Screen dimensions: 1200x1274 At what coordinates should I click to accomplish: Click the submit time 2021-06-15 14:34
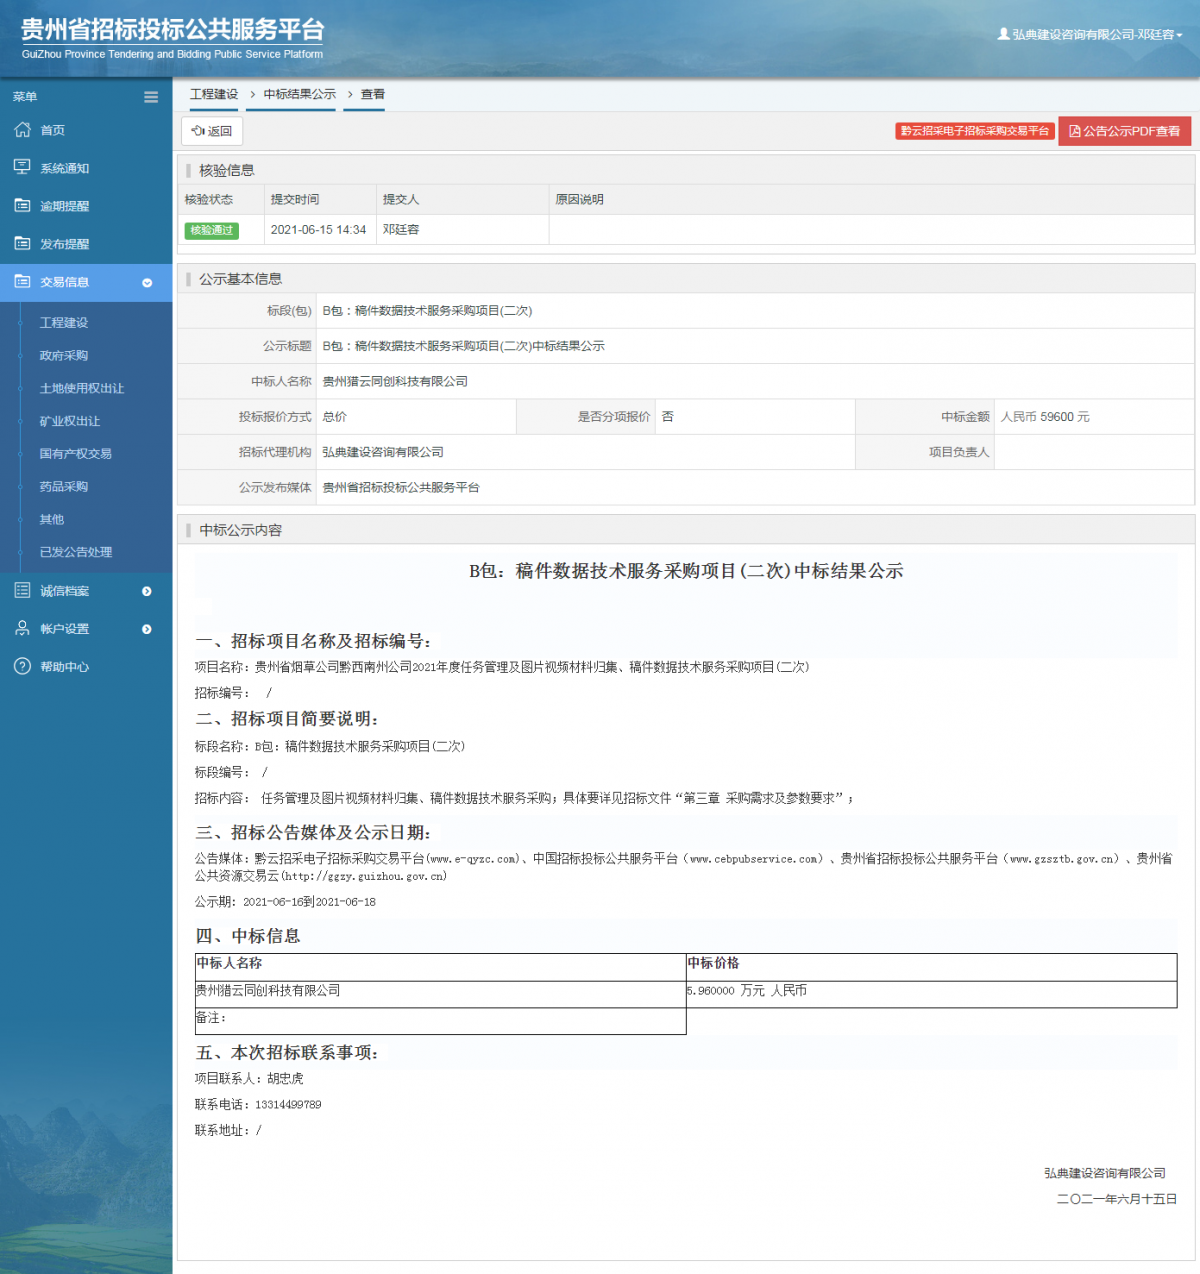(x=318, y=230)
